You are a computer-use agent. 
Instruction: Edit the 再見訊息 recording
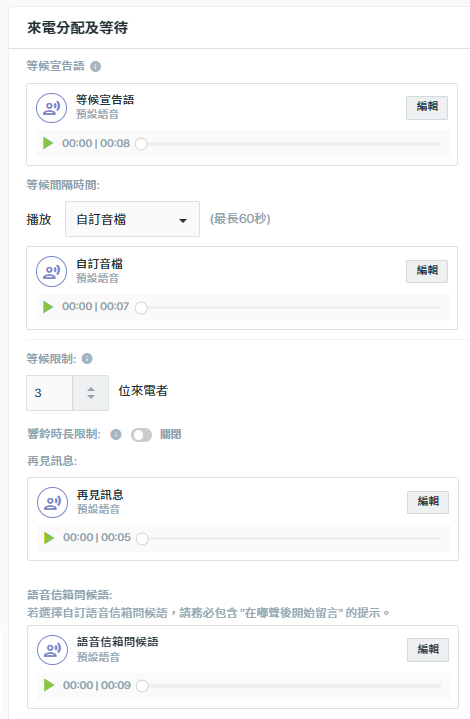tap(428, 502)
